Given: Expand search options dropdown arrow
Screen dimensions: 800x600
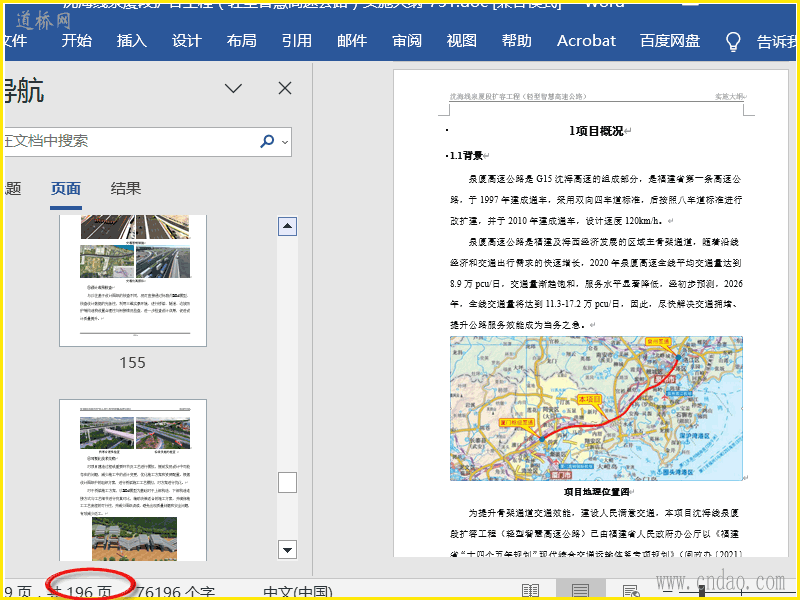Looking at the screenshot, I should [x=285, y=142].
